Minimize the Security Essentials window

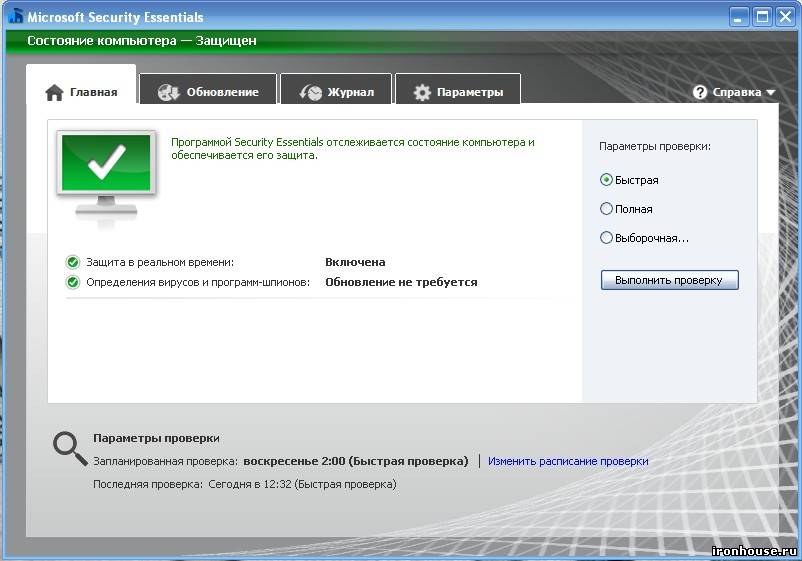click(738, 17)
